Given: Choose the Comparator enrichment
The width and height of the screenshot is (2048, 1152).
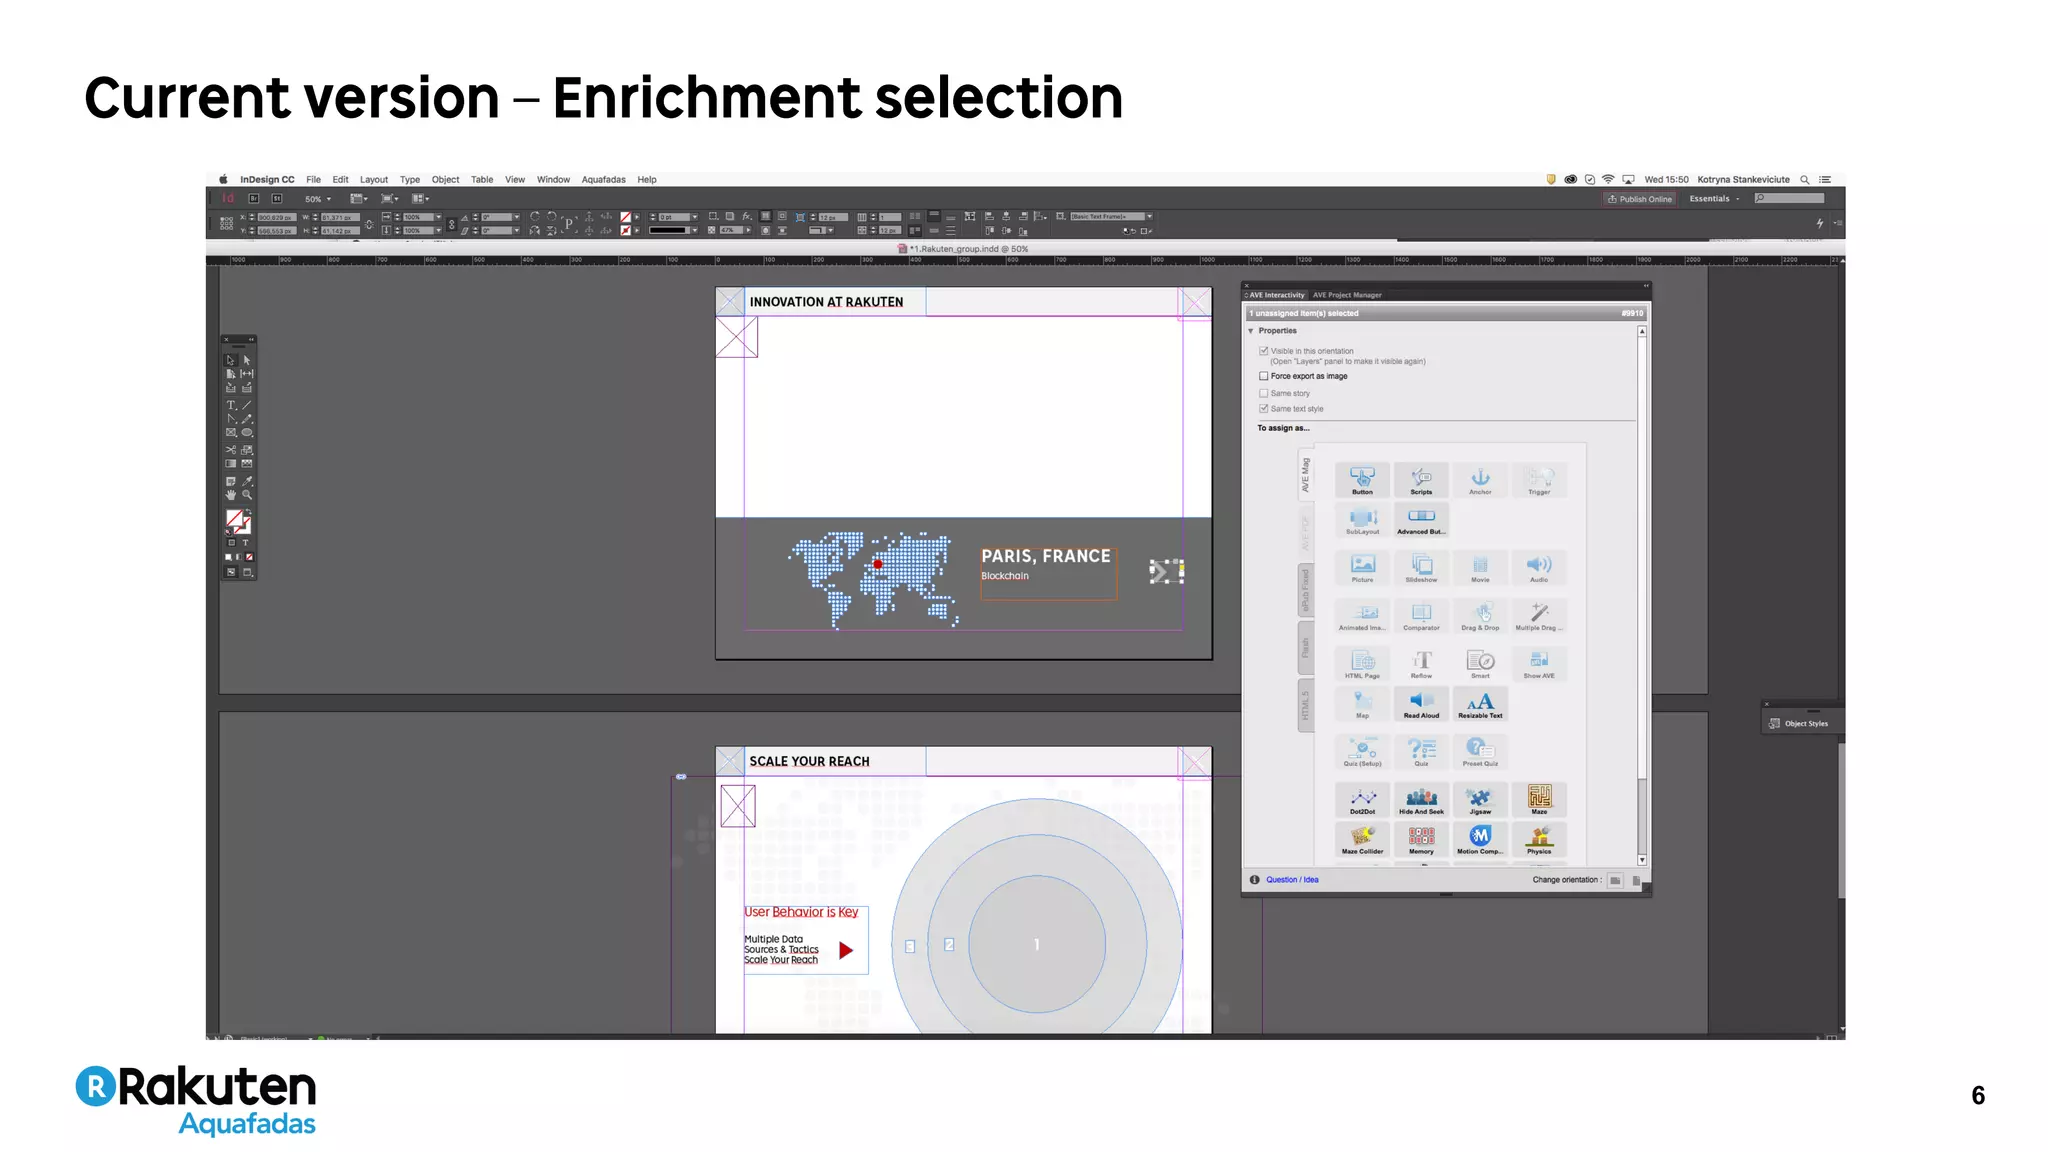Looking at the screenshot, I should pos(1421,617).
